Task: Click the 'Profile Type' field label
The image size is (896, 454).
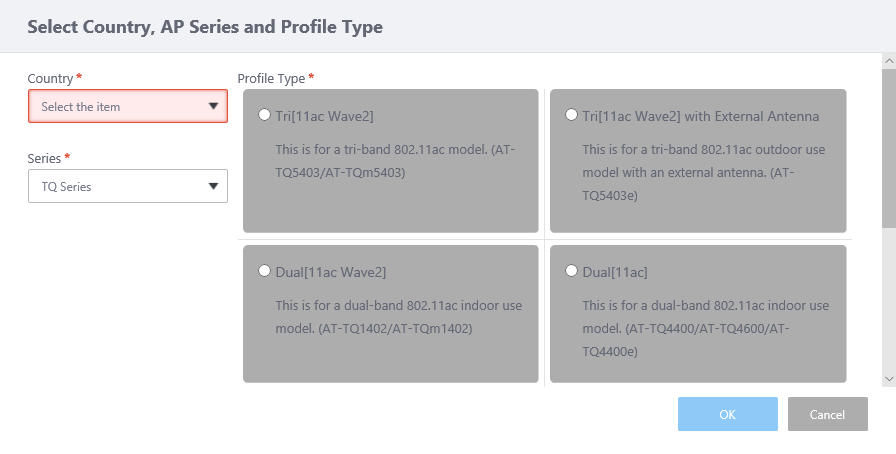Action: 271,78
